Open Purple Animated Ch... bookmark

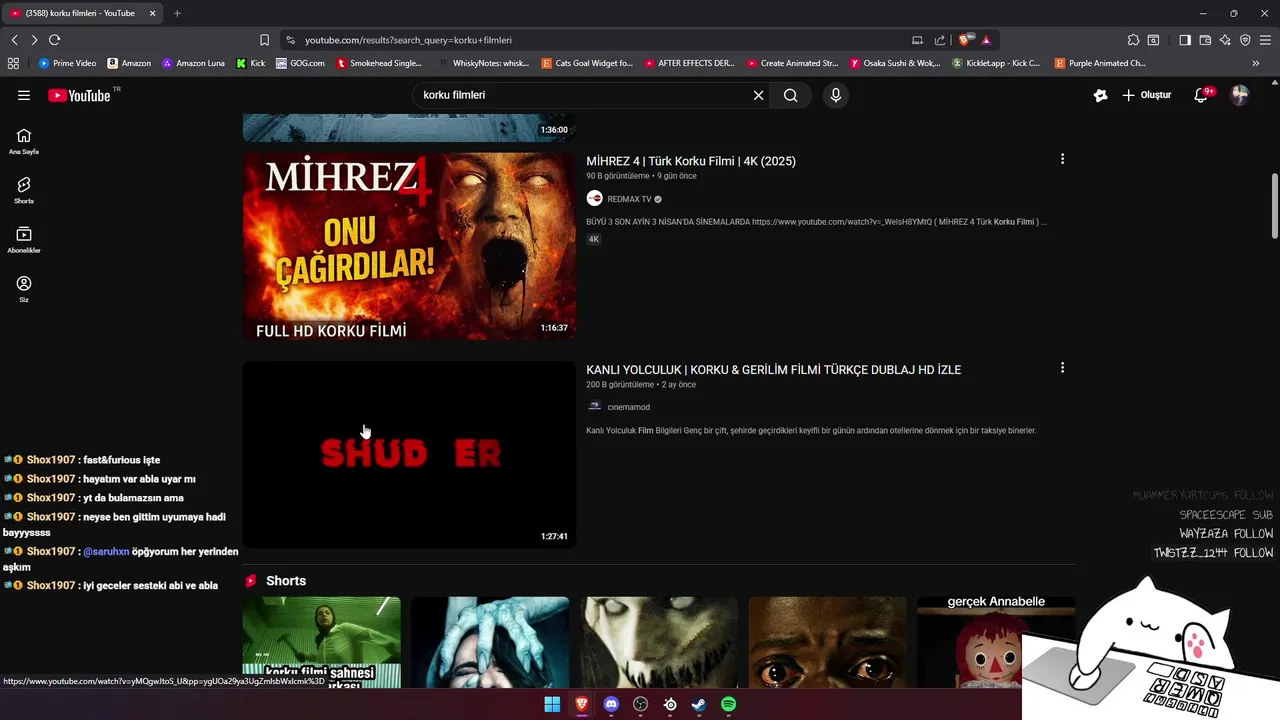click(x=1101, y=63)
